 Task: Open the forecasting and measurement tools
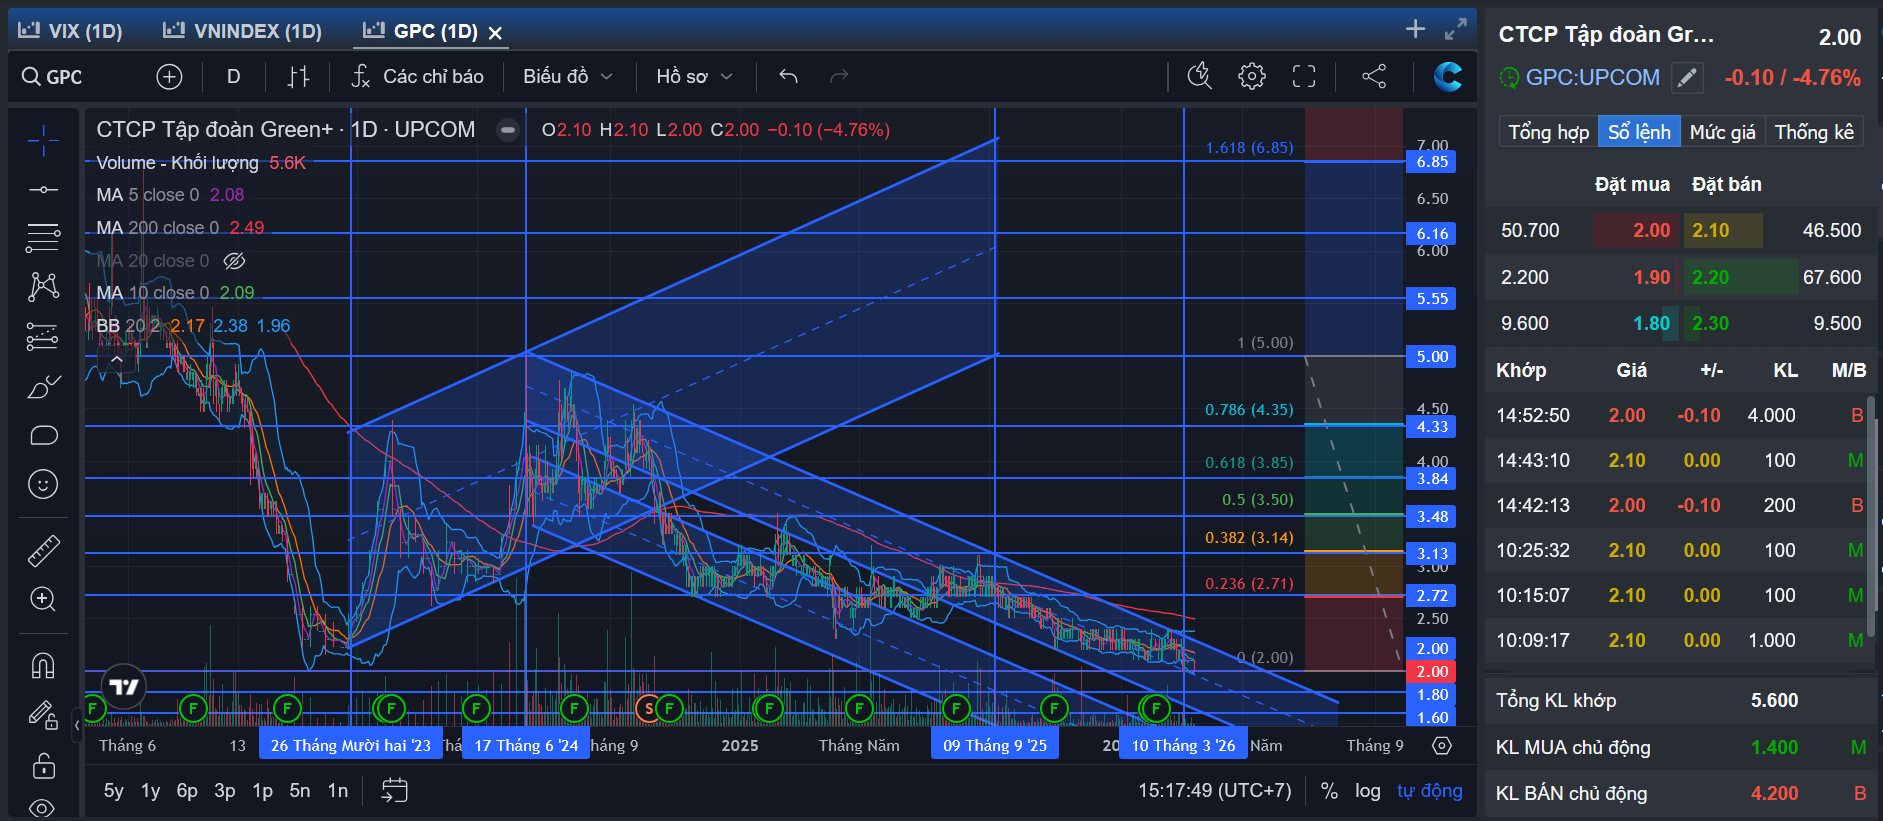43,337
